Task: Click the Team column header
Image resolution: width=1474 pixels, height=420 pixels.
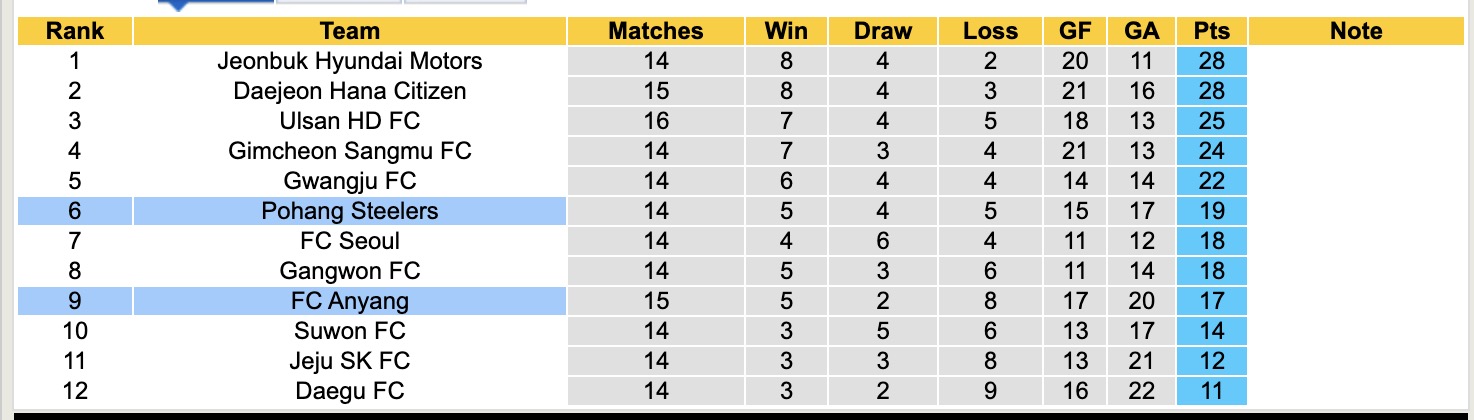Action: point(349,31)
